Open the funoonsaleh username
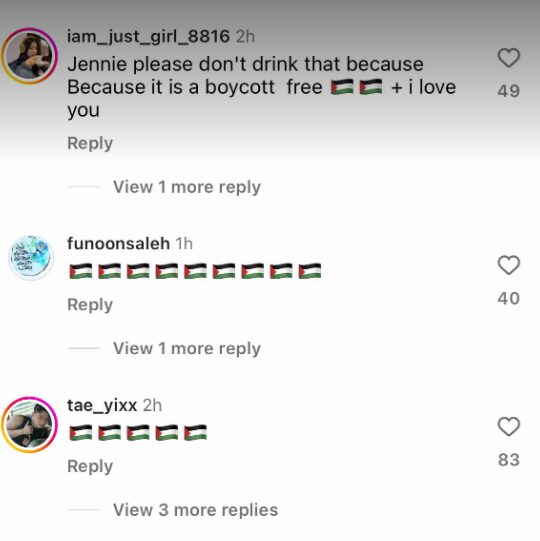540x541 pixels. click(118, 244)
